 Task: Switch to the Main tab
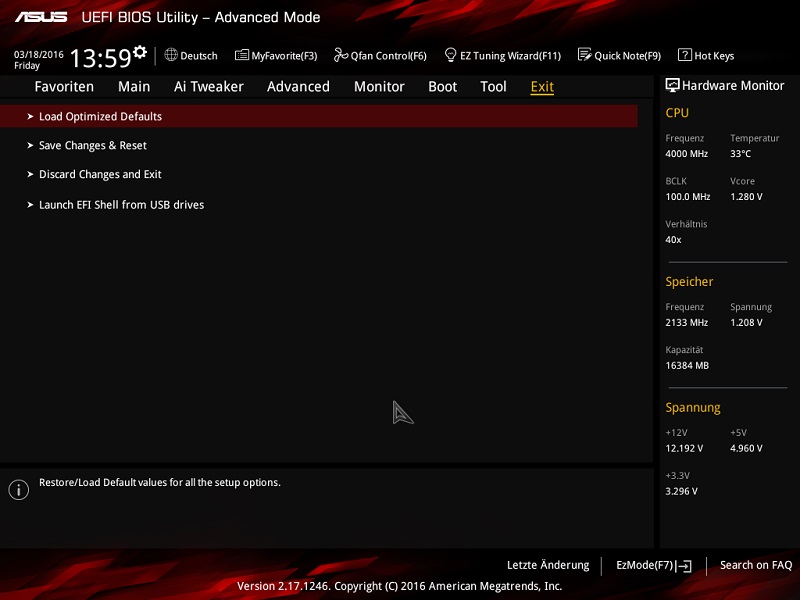[x=134, y=87]
